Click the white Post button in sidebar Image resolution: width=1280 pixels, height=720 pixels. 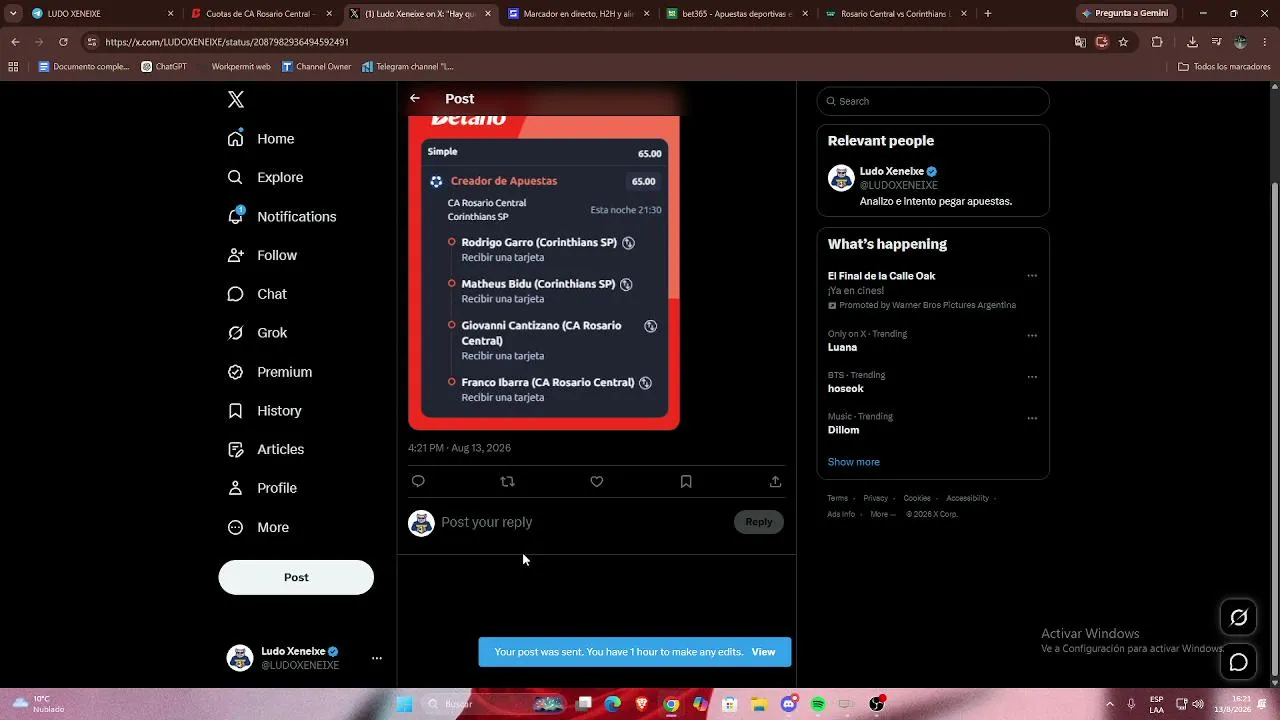point(296,577)
